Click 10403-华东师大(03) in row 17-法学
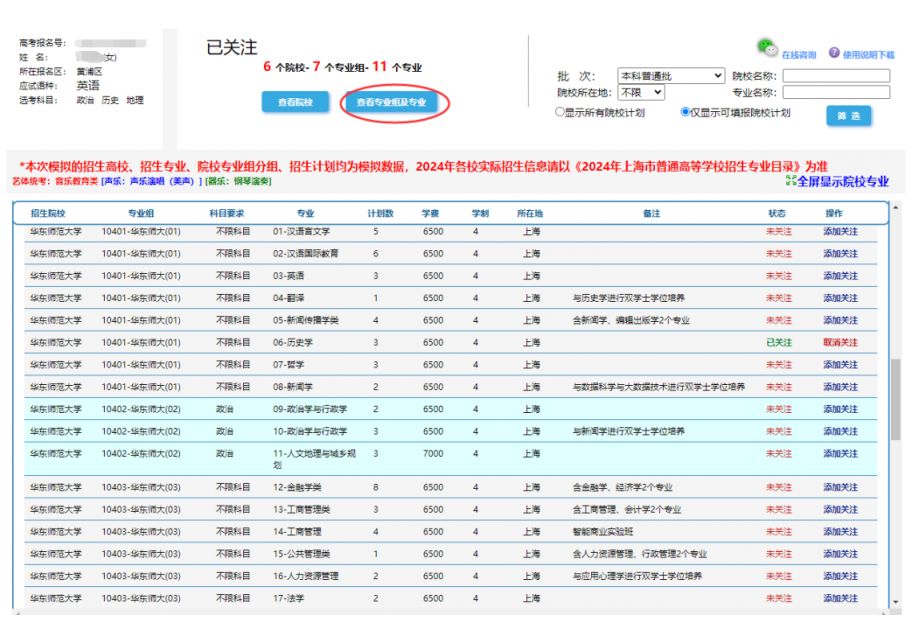911x623 pixels. (141, 598)
